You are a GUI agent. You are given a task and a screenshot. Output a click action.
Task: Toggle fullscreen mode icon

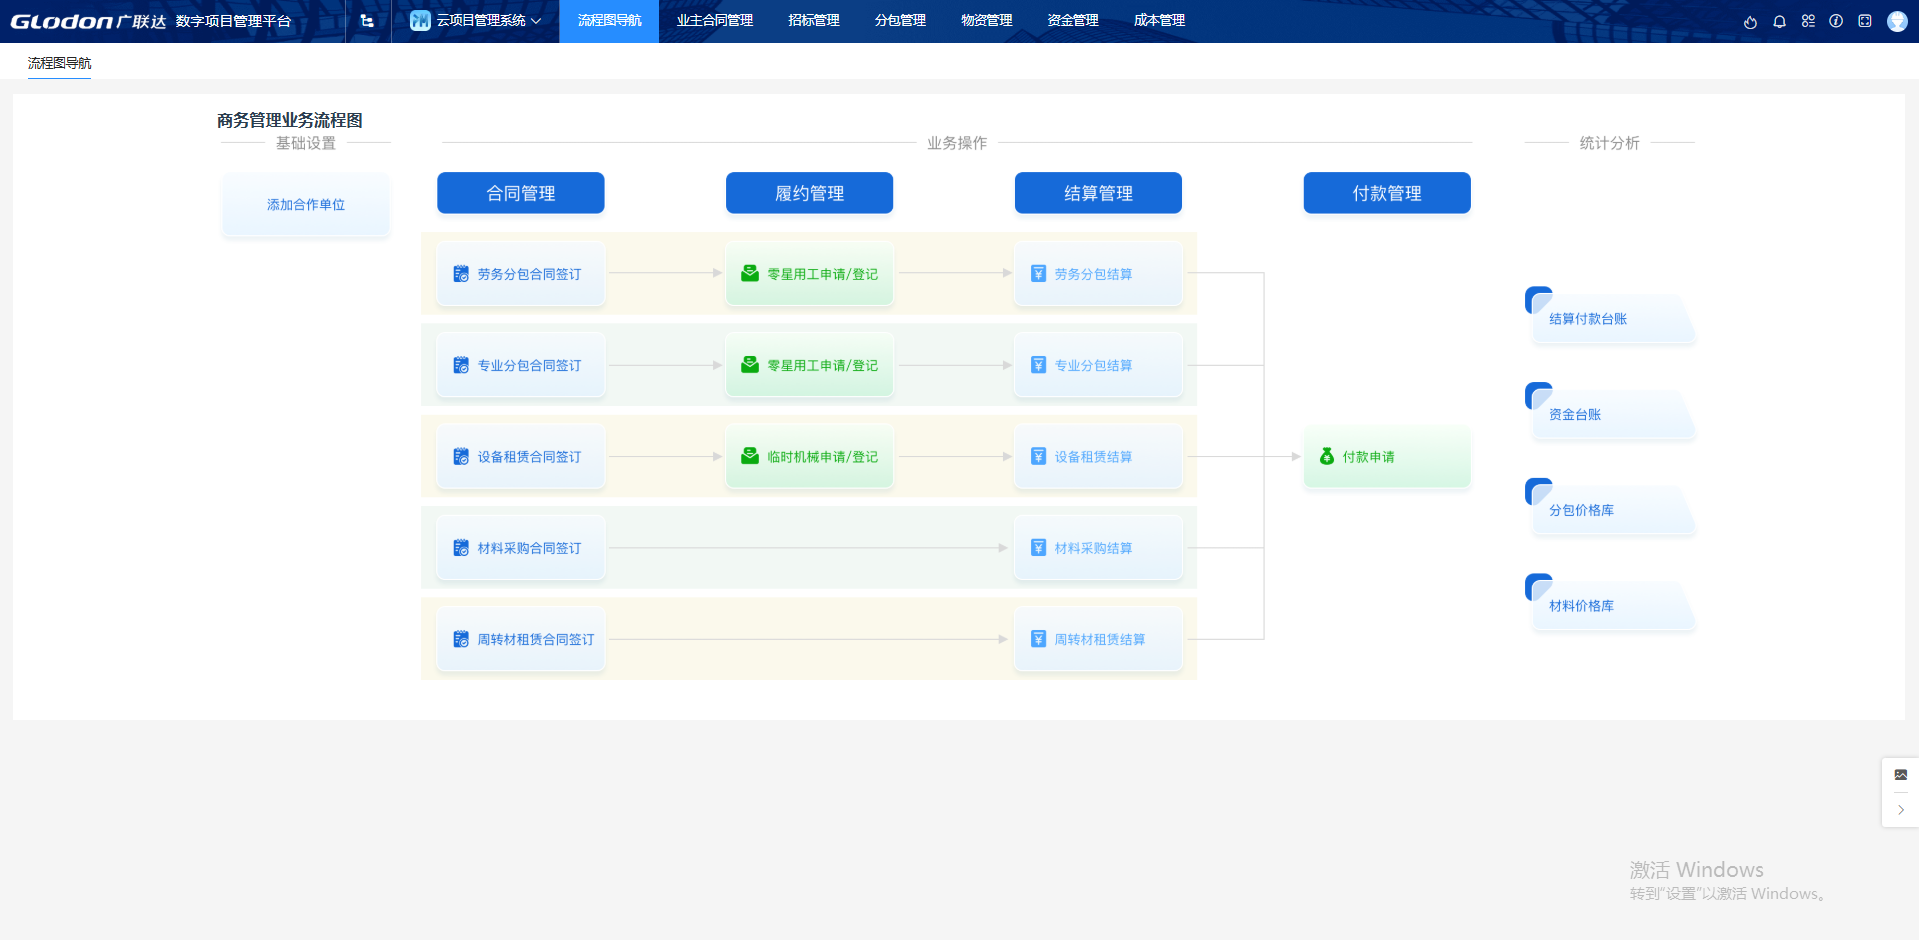(1865, 21)
